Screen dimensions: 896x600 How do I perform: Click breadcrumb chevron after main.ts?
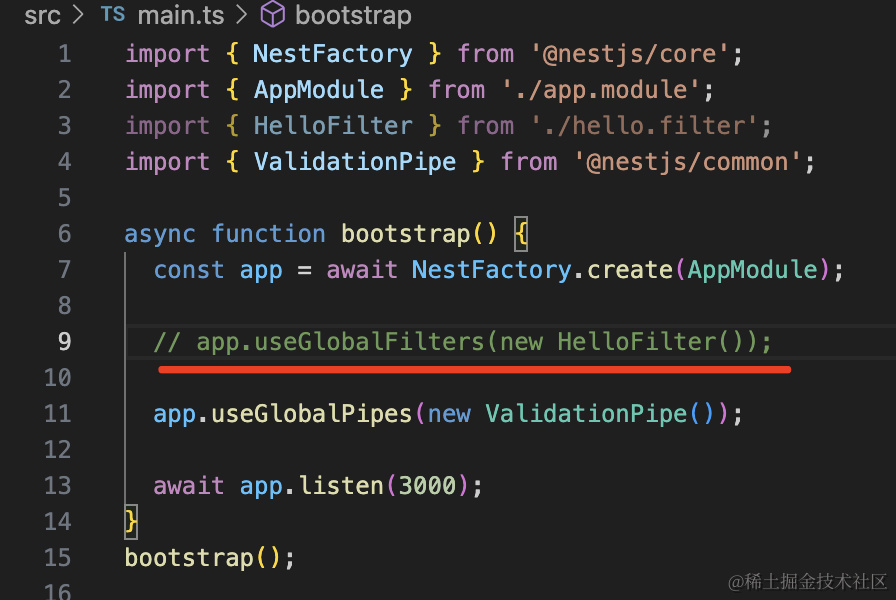241,16
